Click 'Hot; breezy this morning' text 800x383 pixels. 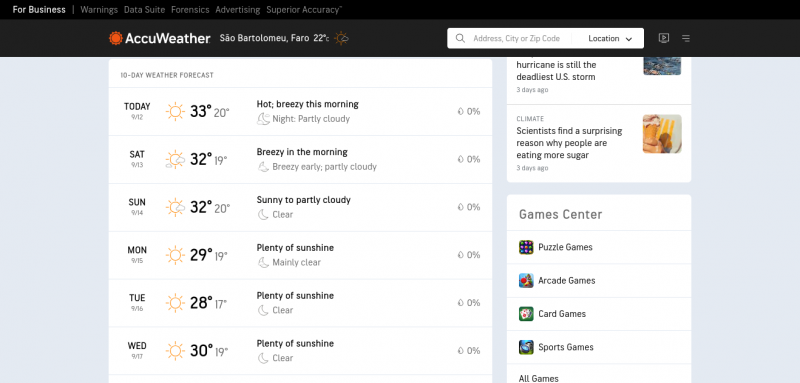point(307,104)
